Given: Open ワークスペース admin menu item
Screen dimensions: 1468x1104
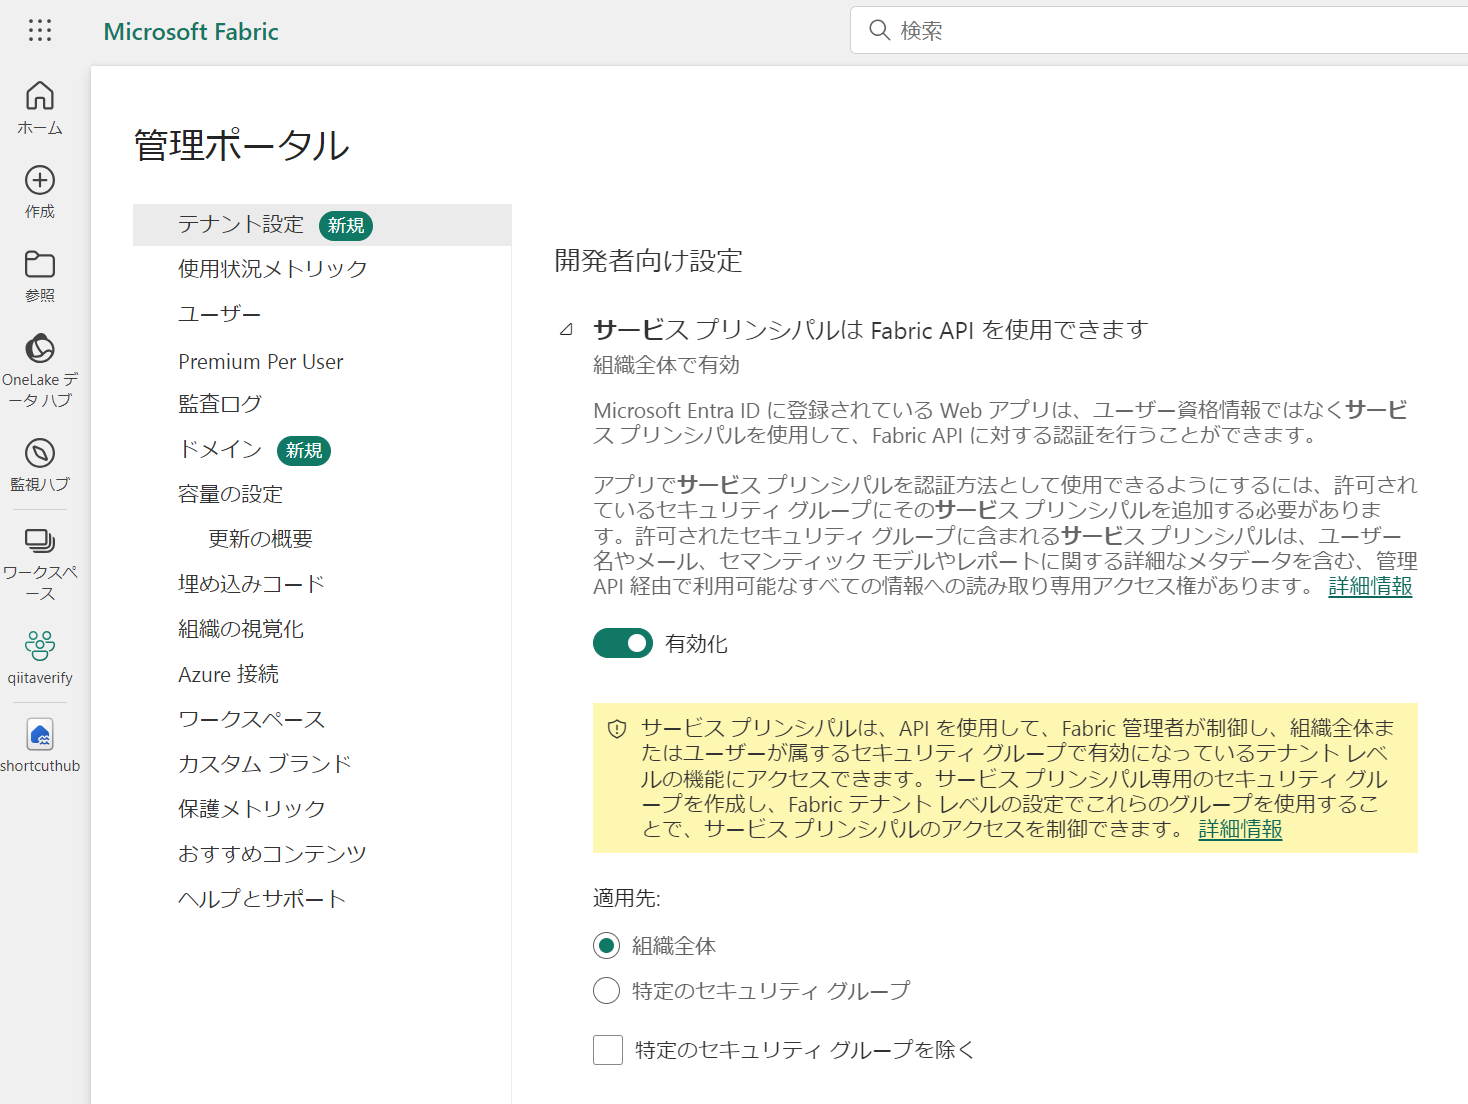Looking at the screenshot, I should coord(252,720).
